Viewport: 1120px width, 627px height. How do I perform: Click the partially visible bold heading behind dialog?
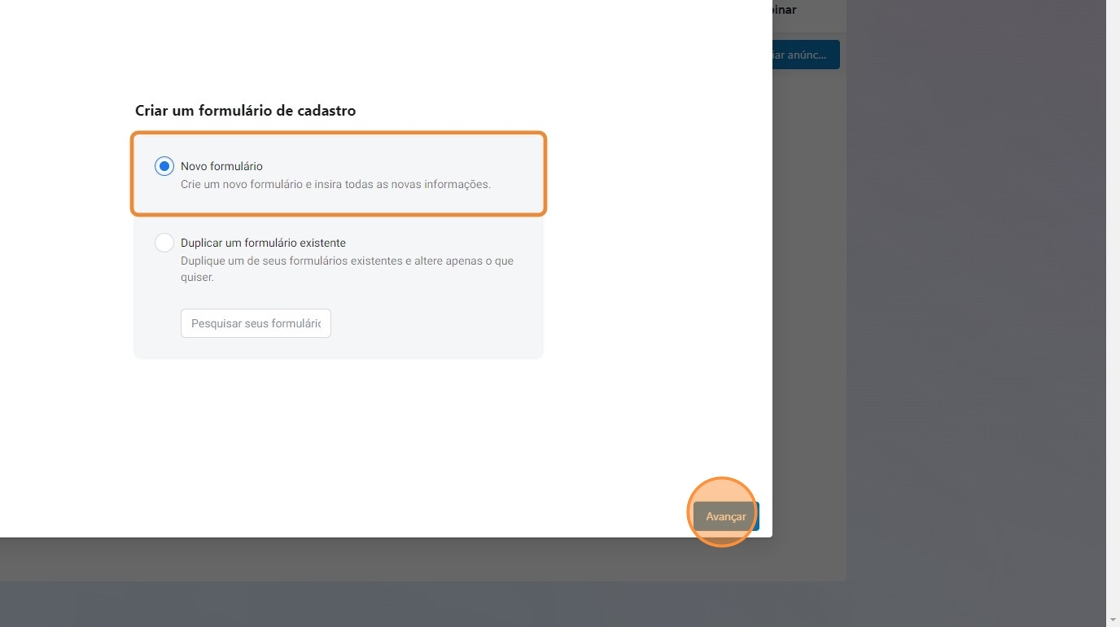pos(785,10)
